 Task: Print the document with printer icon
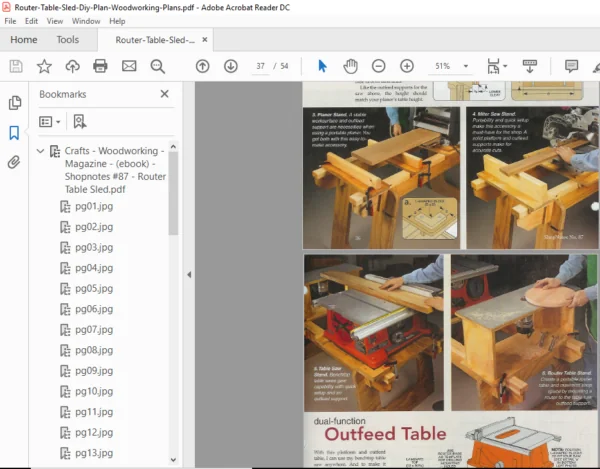pos(100,66)
